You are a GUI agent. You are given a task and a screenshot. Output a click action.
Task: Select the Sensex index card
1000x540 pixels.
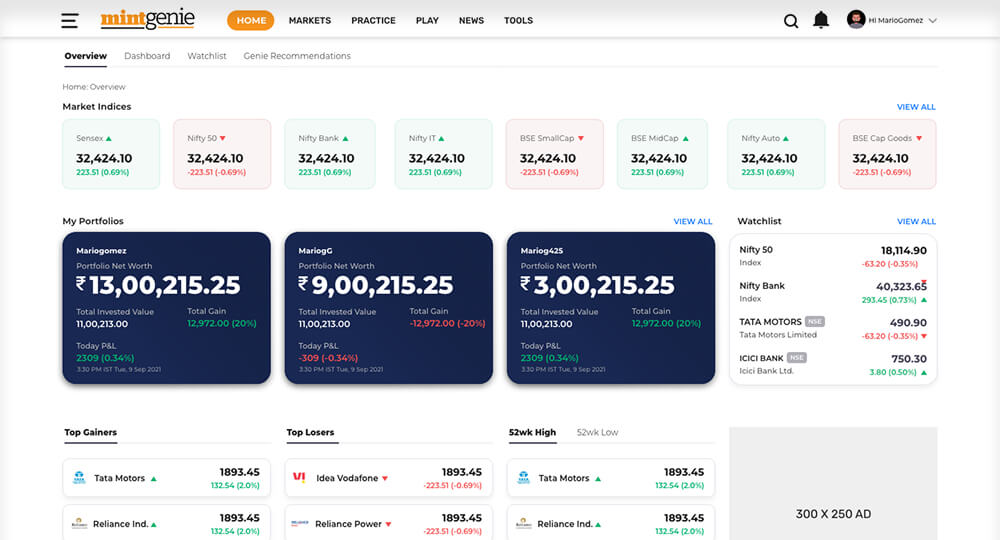point(110,154)
